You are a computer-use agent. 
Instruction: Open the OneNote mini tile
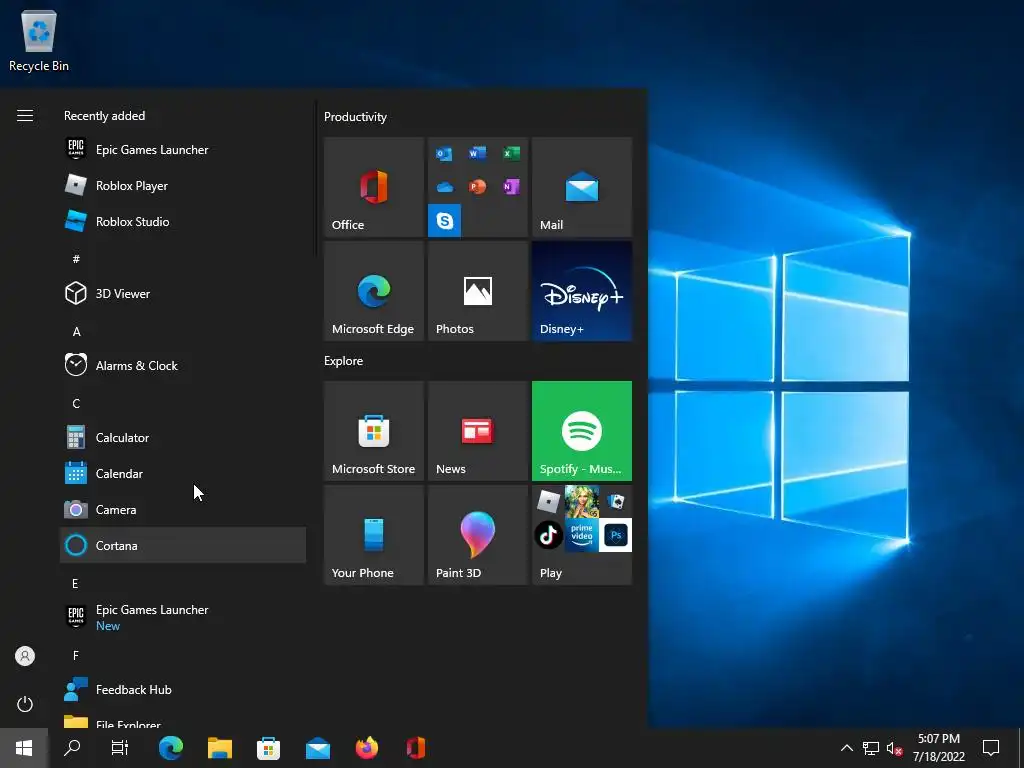[x=511, y=187]
